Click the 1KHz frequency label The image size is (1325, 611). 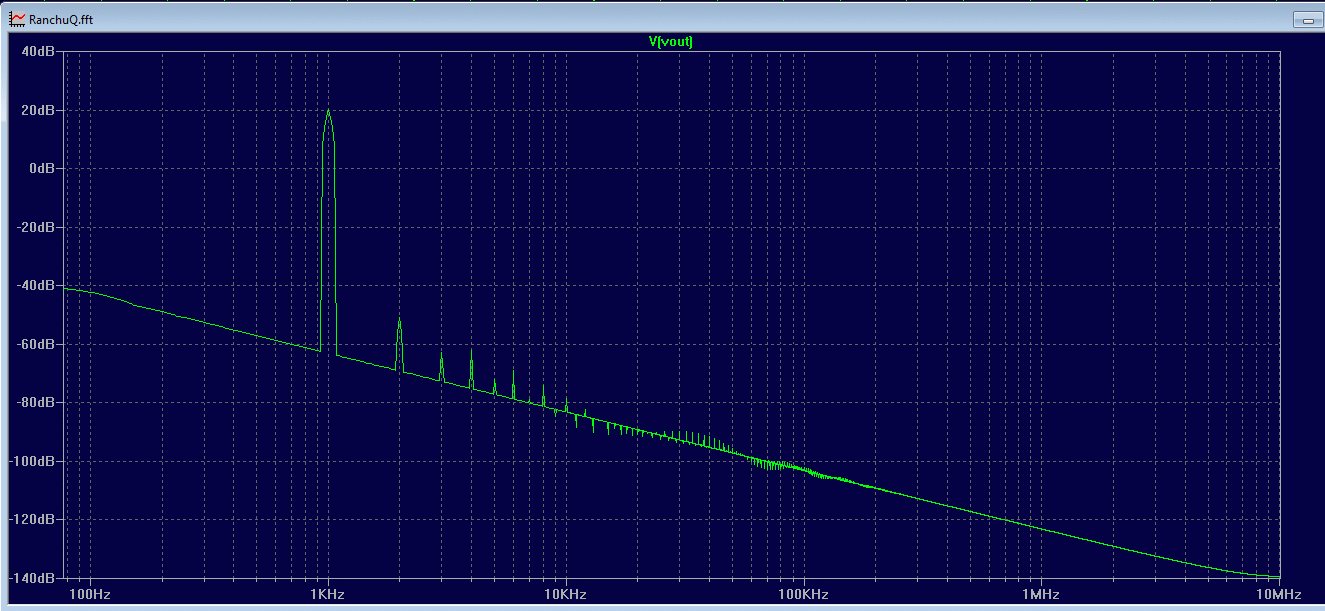[x=327, y=595]
